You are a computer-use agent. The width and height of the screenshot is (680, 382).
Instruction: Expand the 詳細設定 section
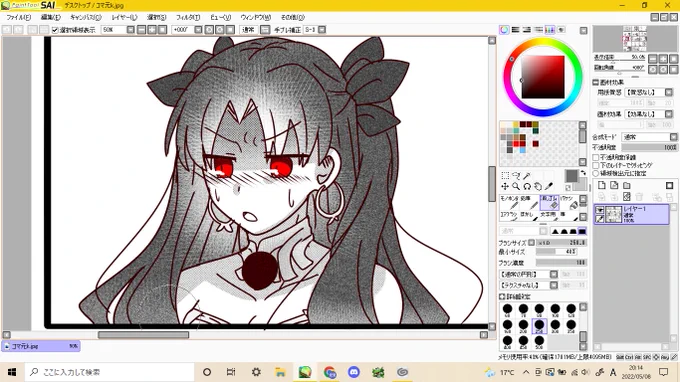coord(502,297)
